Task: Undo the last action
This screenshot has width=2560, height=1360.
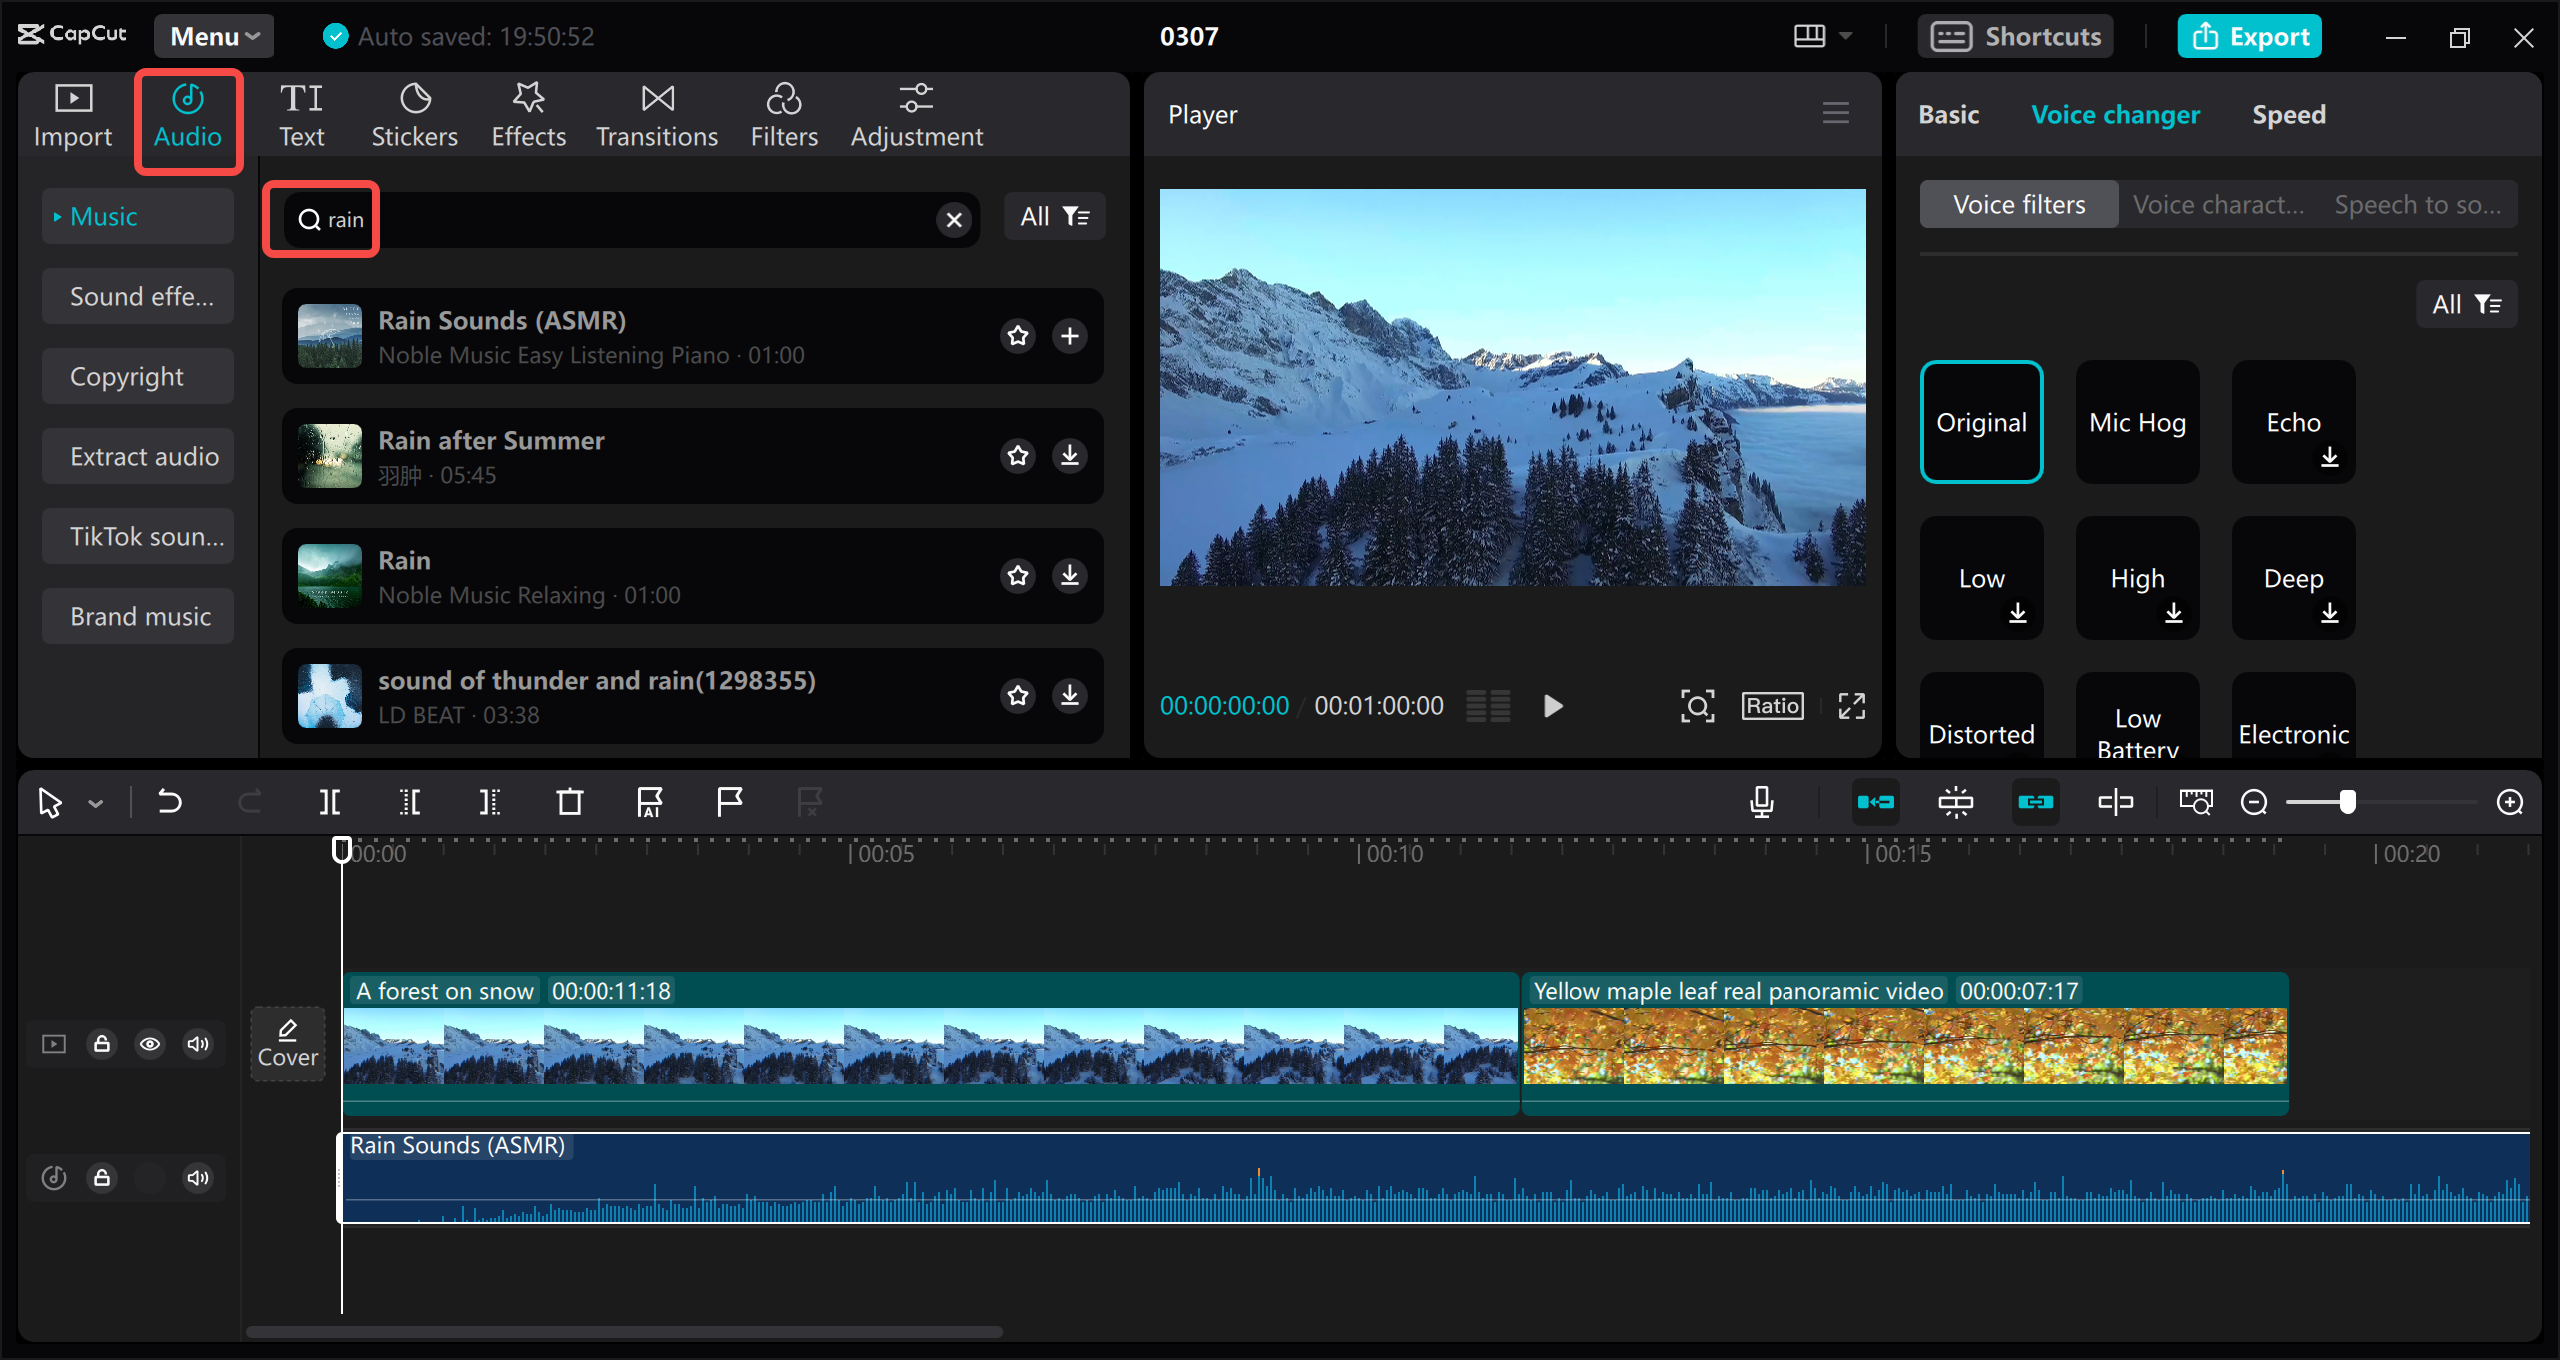Action: [169, 801]
